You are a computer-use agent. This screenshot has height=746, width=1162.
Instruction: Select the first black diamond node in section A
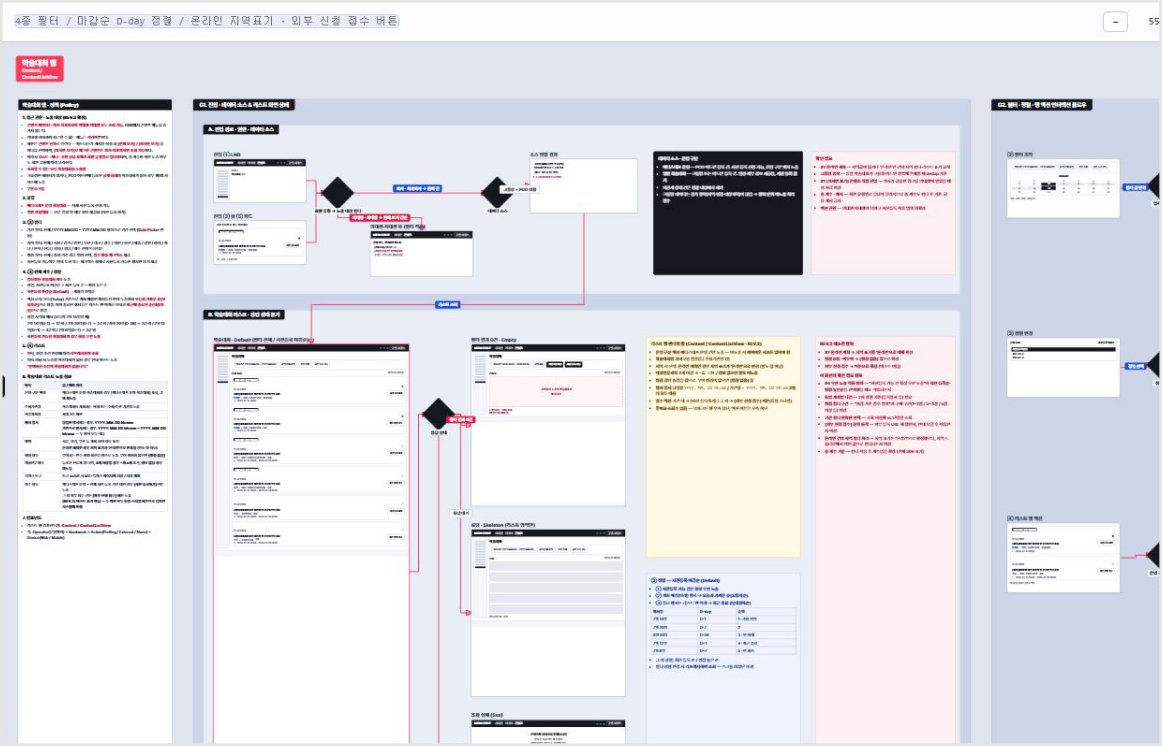click(337, 193)
